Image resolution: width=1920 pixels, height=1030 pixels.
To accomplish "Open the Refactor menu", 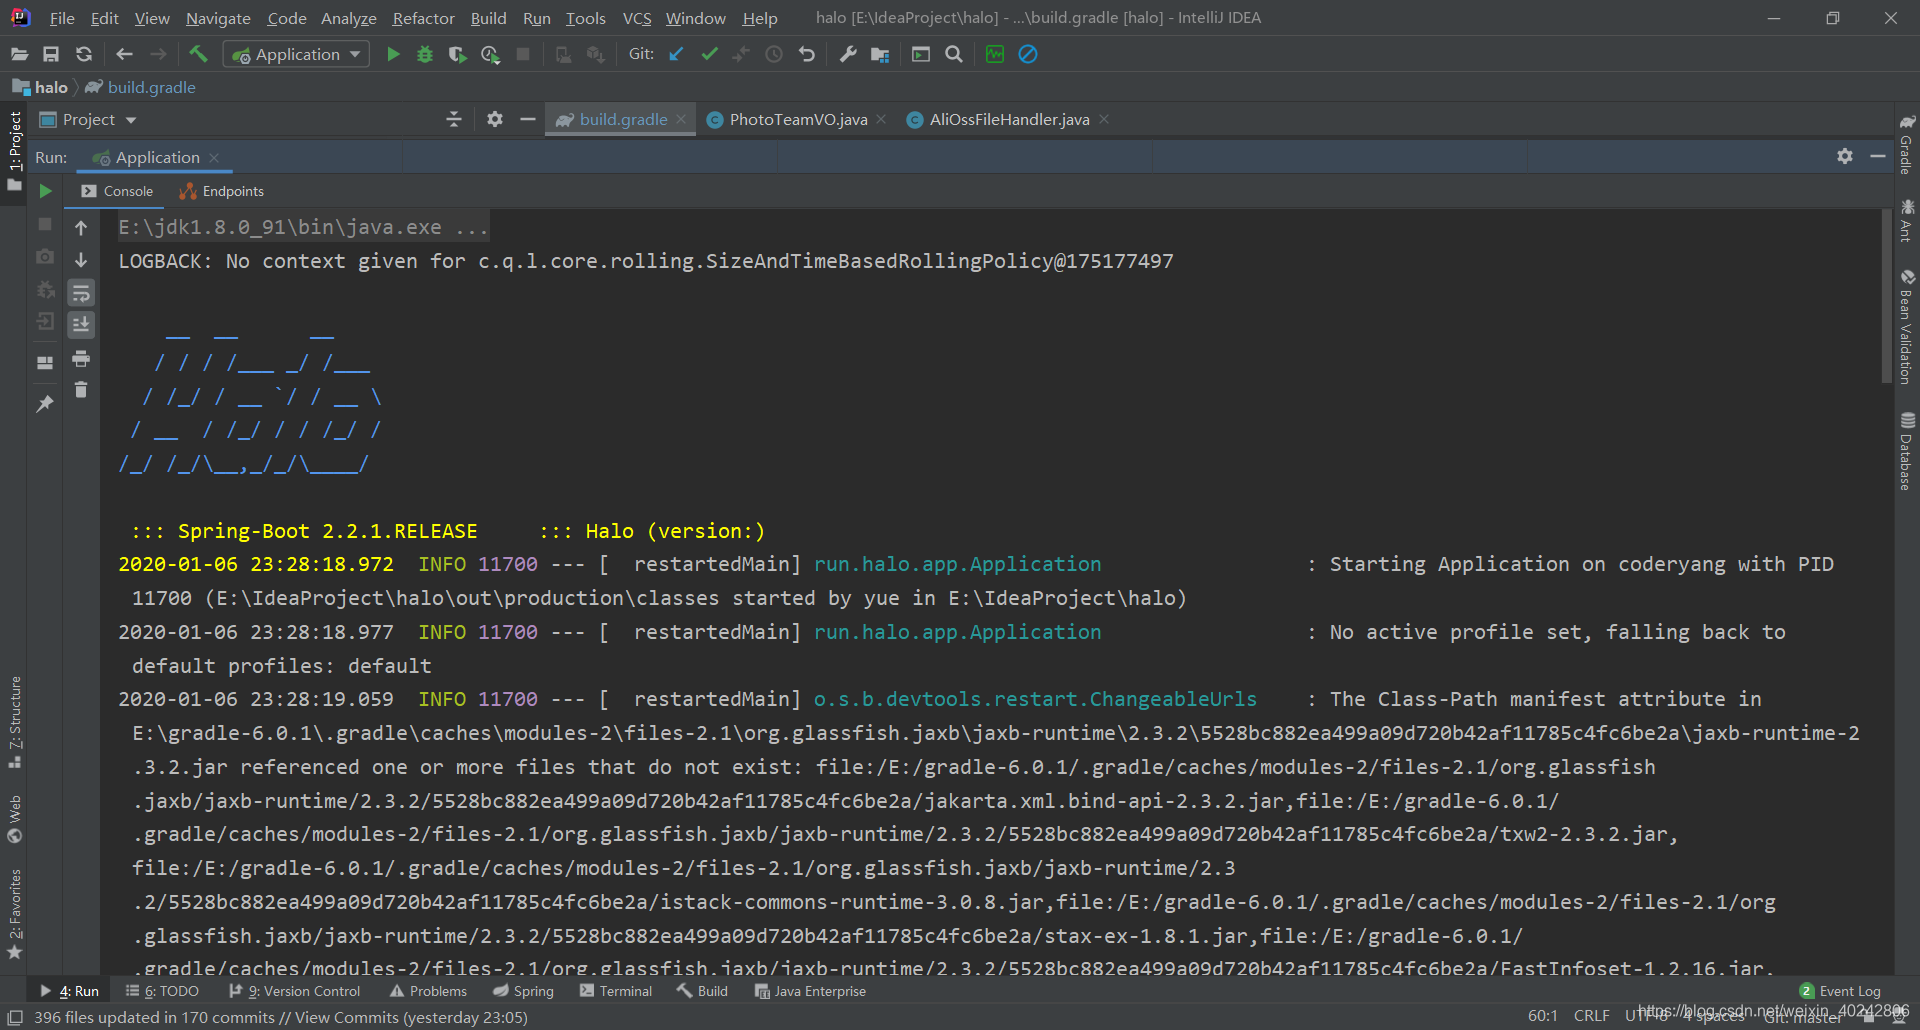I will tap(423, 18).
